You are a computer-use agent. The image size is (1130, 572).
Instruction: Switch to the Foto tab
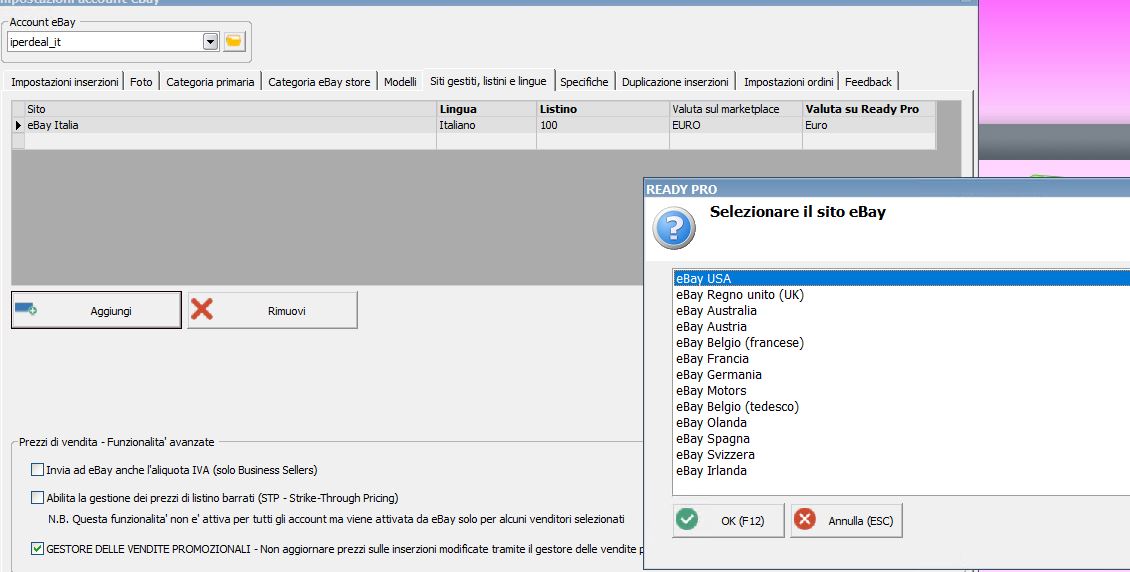coord(141,82)
